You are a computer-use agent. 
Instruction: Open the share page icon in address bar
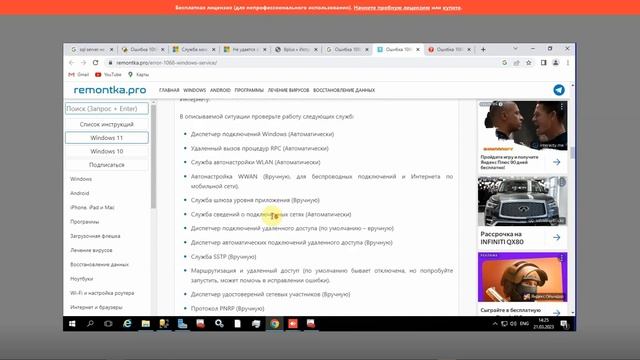pos(517,63)
